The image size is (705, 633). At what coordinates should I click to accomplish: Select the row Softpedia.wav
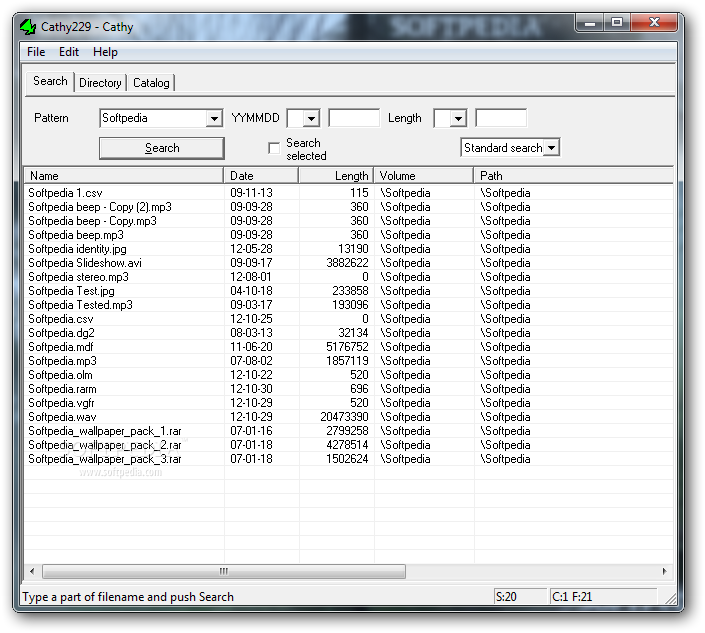349,417
